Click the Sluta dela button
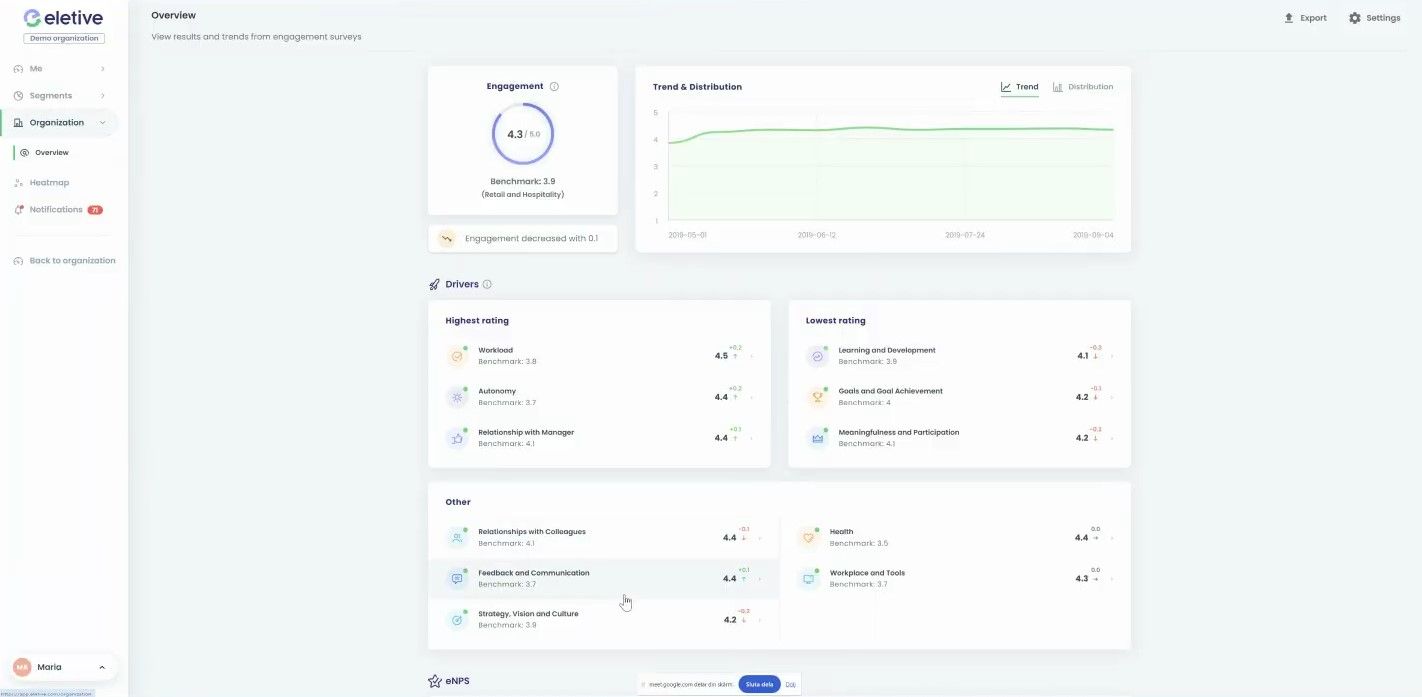 pos(760,684)
